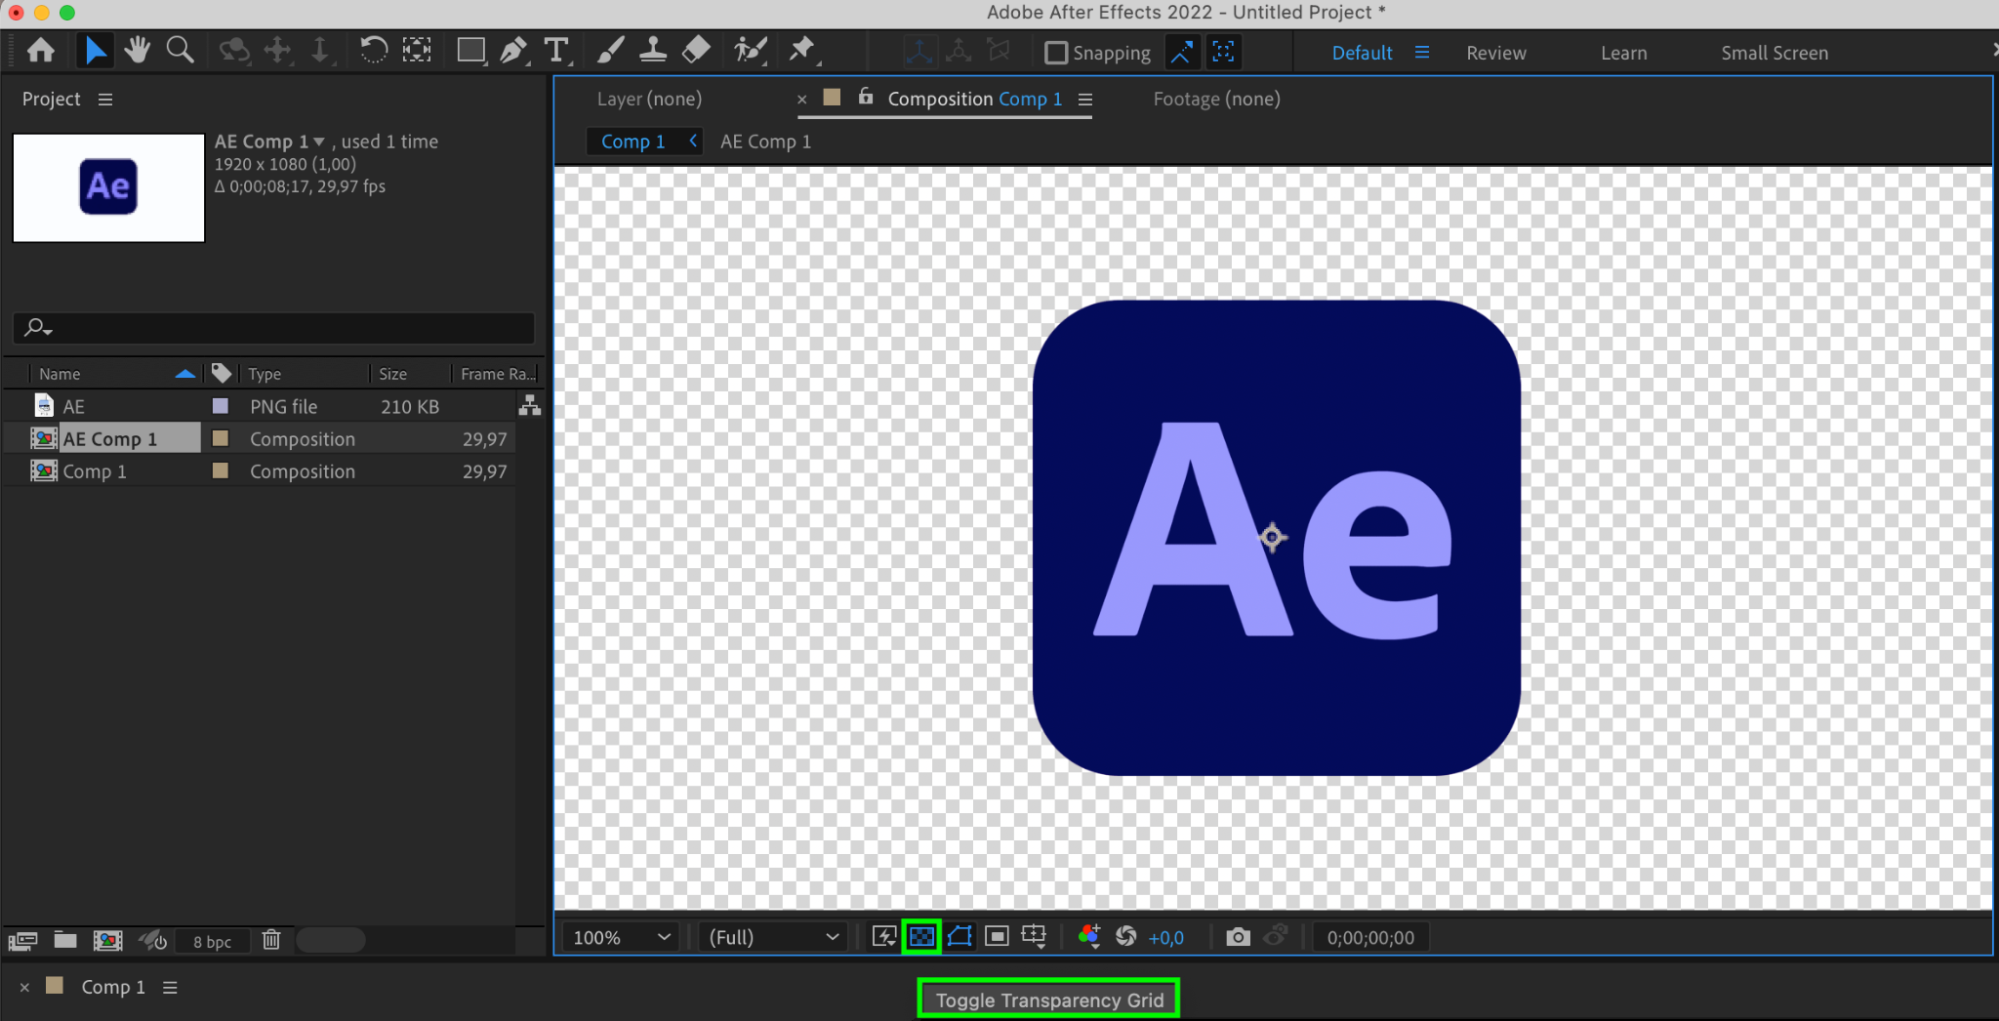Toggle the transparency grid button

point(921,937)
